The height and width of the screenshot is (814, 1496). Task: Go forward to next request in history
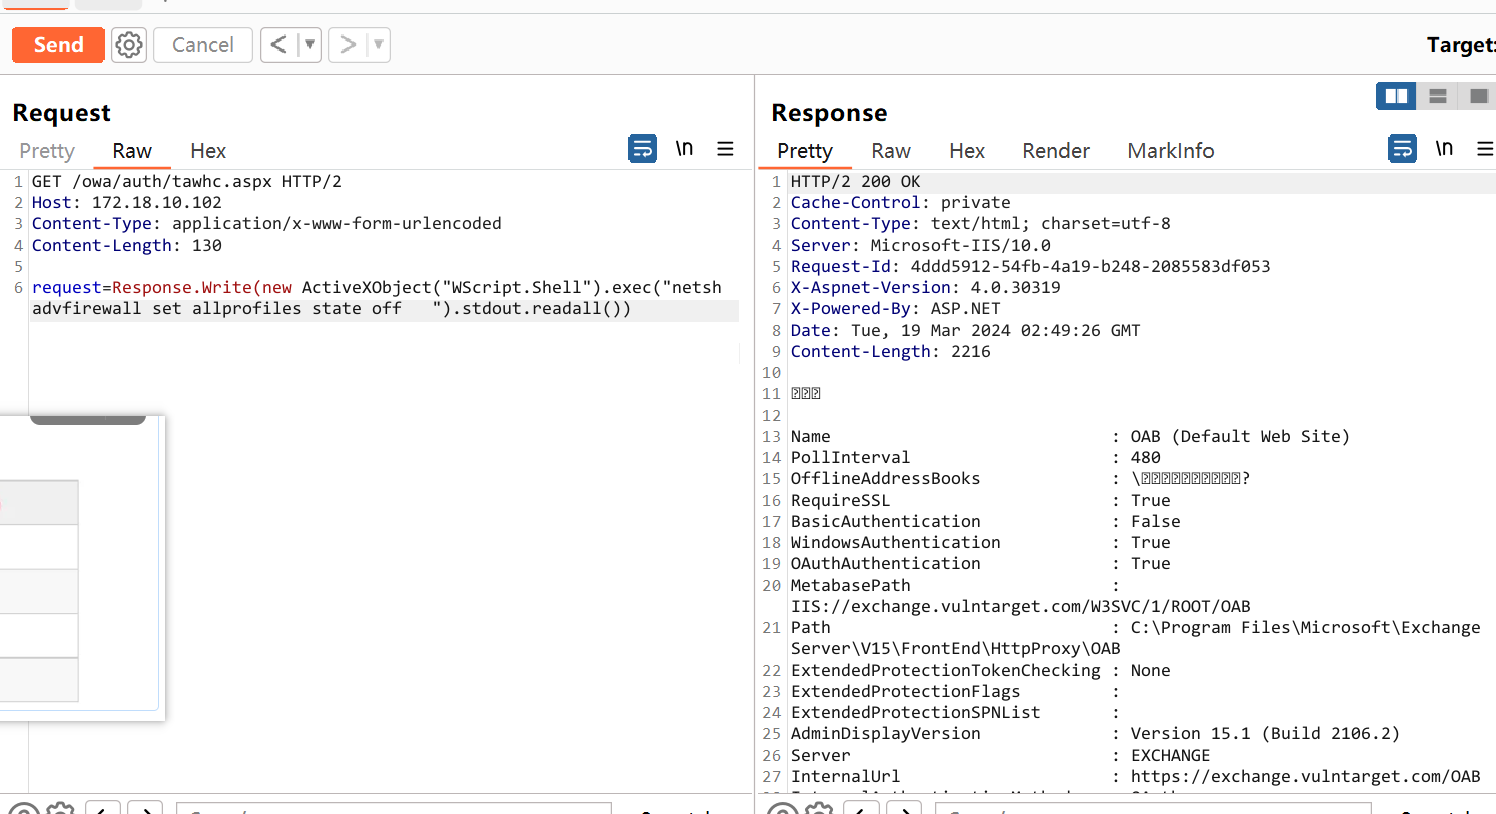pyautogui.click(x=347, y=45)
